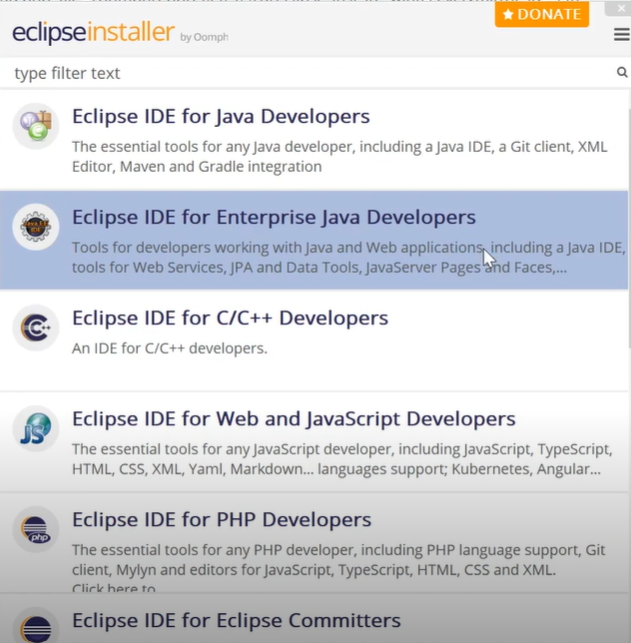Screen dimensions: 631x643
Task: Click the 'Click here to' link
Action: [114, 588]
